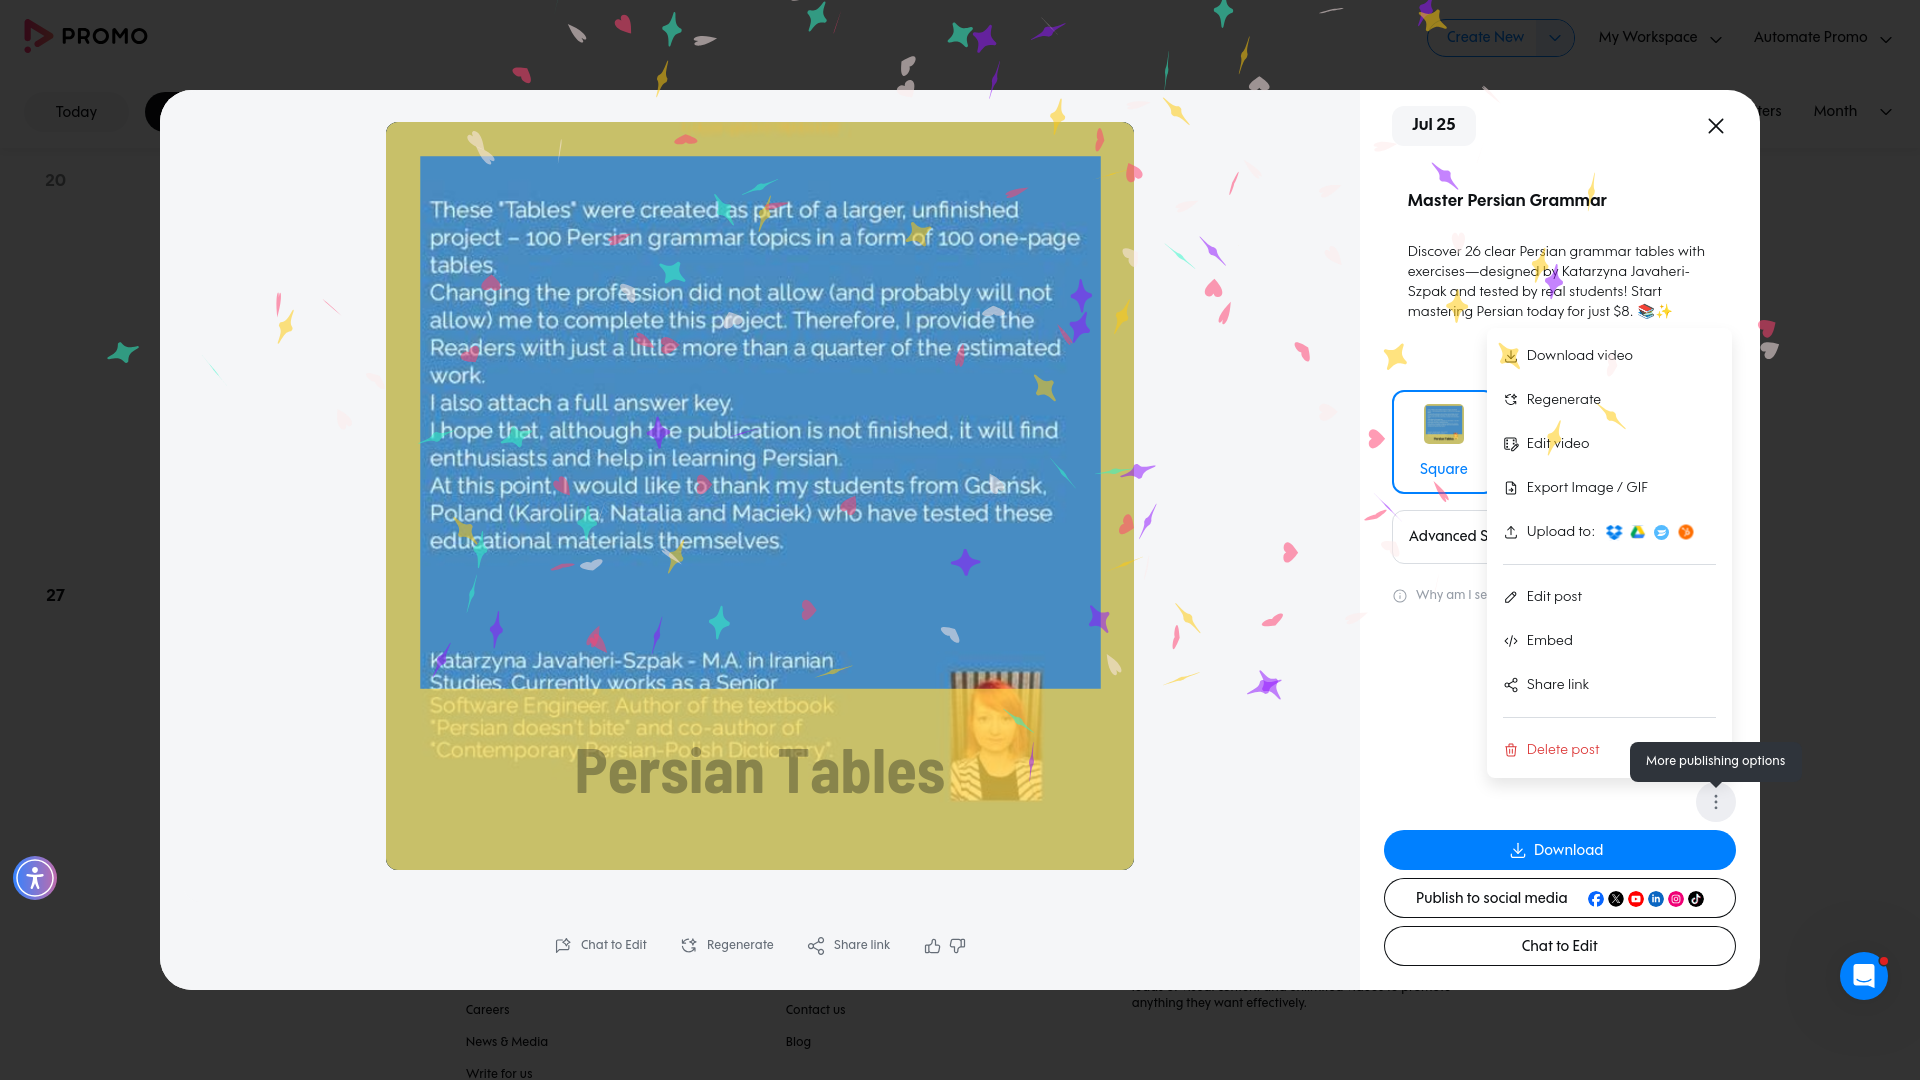This screenshot has width=1920, height=1080.
Task: Click the Jul 25 date badge
Action: [1433, 125]
